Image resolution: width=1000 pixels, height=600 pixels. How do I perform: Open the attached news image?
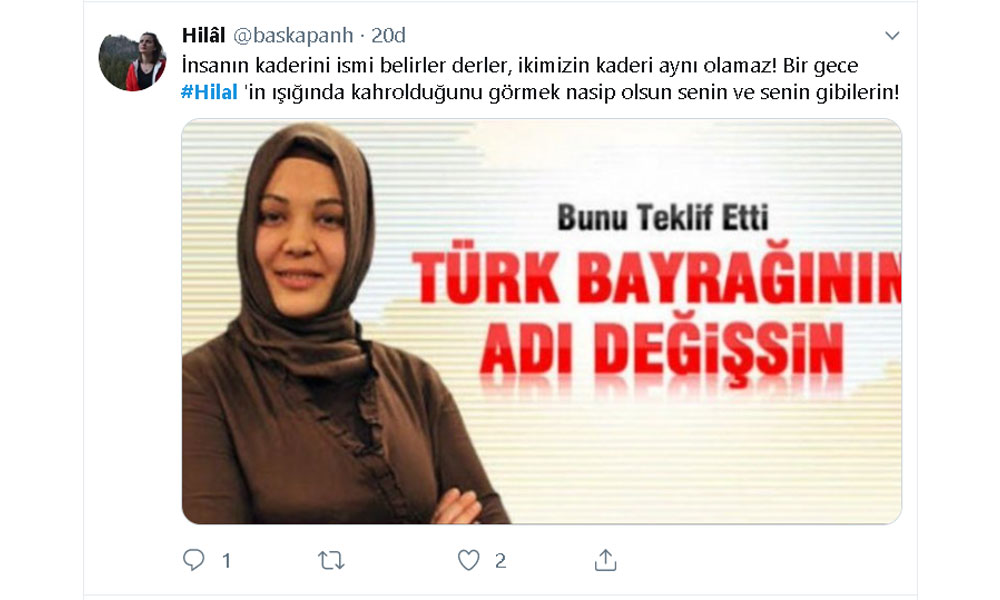click(541, 321)
